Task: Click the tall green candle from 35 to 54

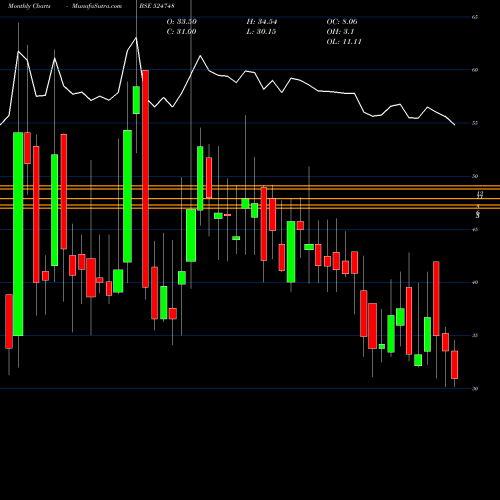Action: click(x=18, y=234)
